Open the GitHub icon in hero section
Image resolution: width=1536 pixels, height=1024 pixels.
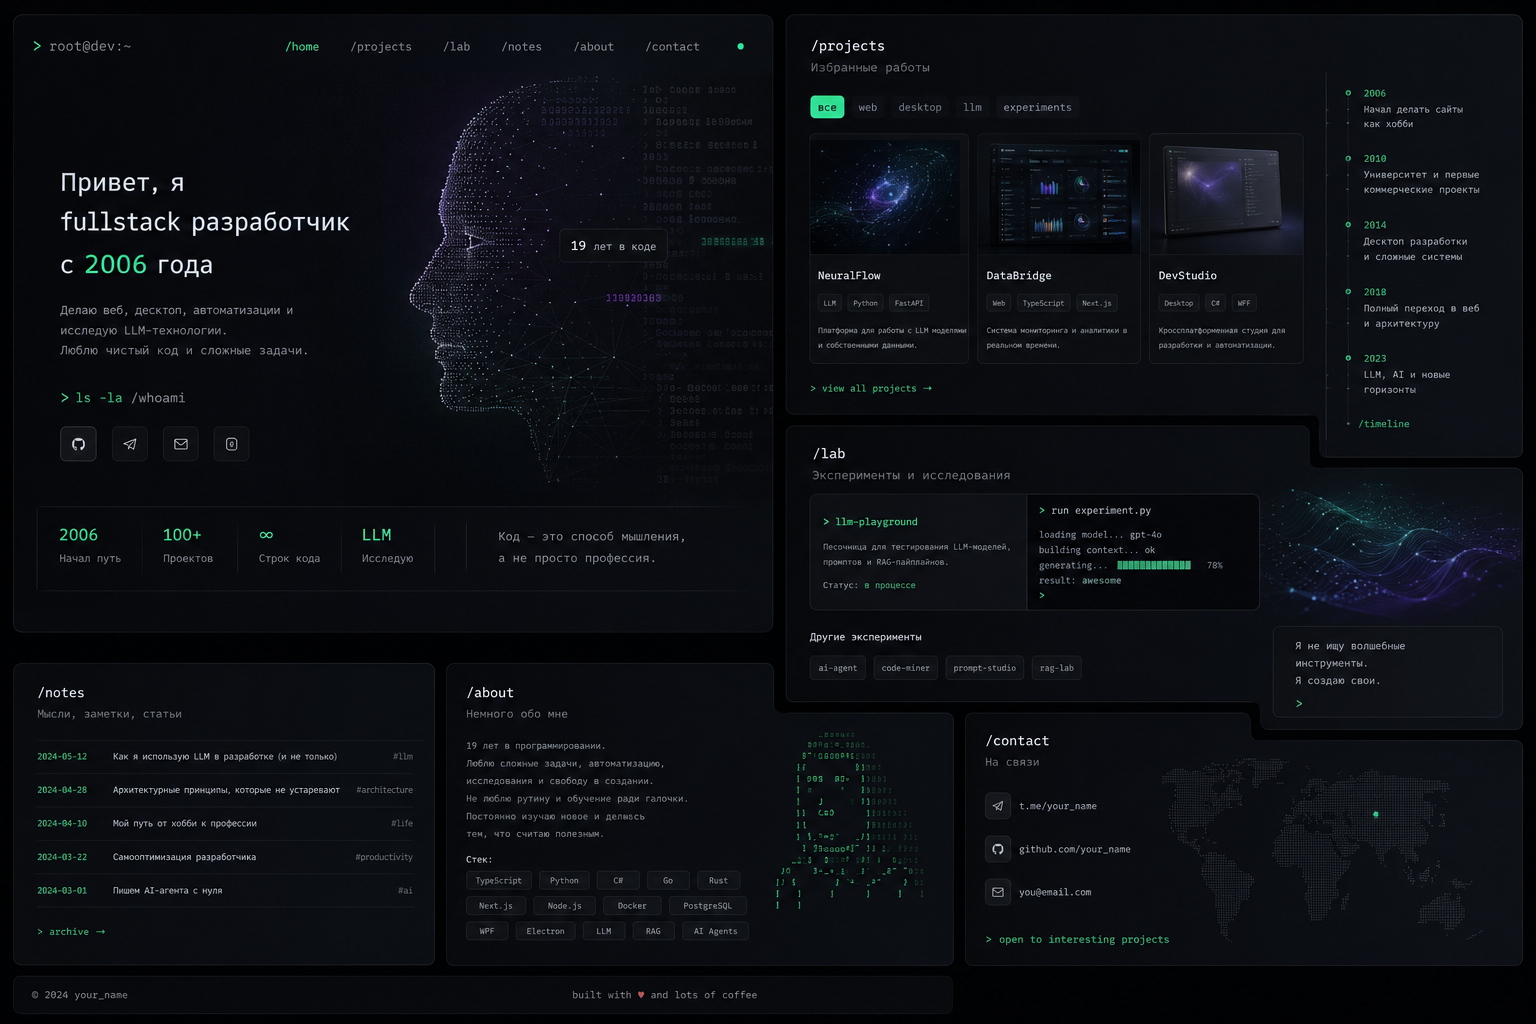pos(78,444)
